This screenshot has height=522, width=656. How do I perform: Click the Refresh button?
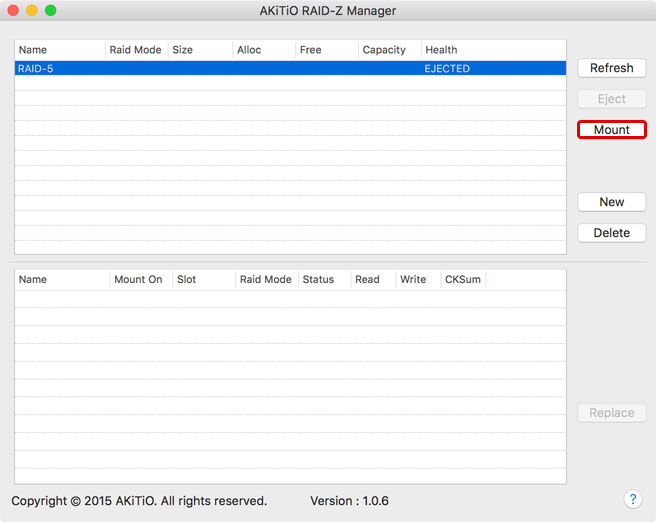coord(611,68)
